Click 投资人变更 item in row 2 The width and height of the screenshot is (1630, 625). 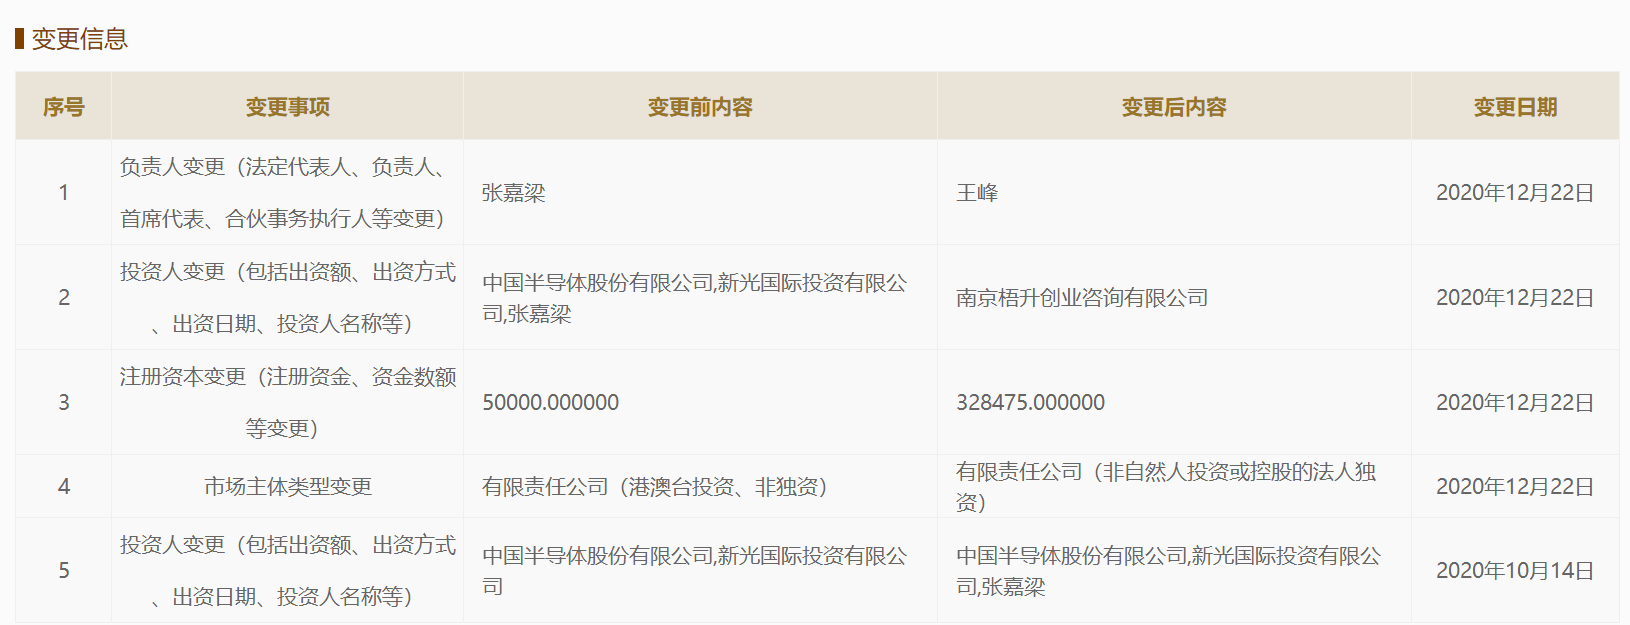tap(288, 298)
